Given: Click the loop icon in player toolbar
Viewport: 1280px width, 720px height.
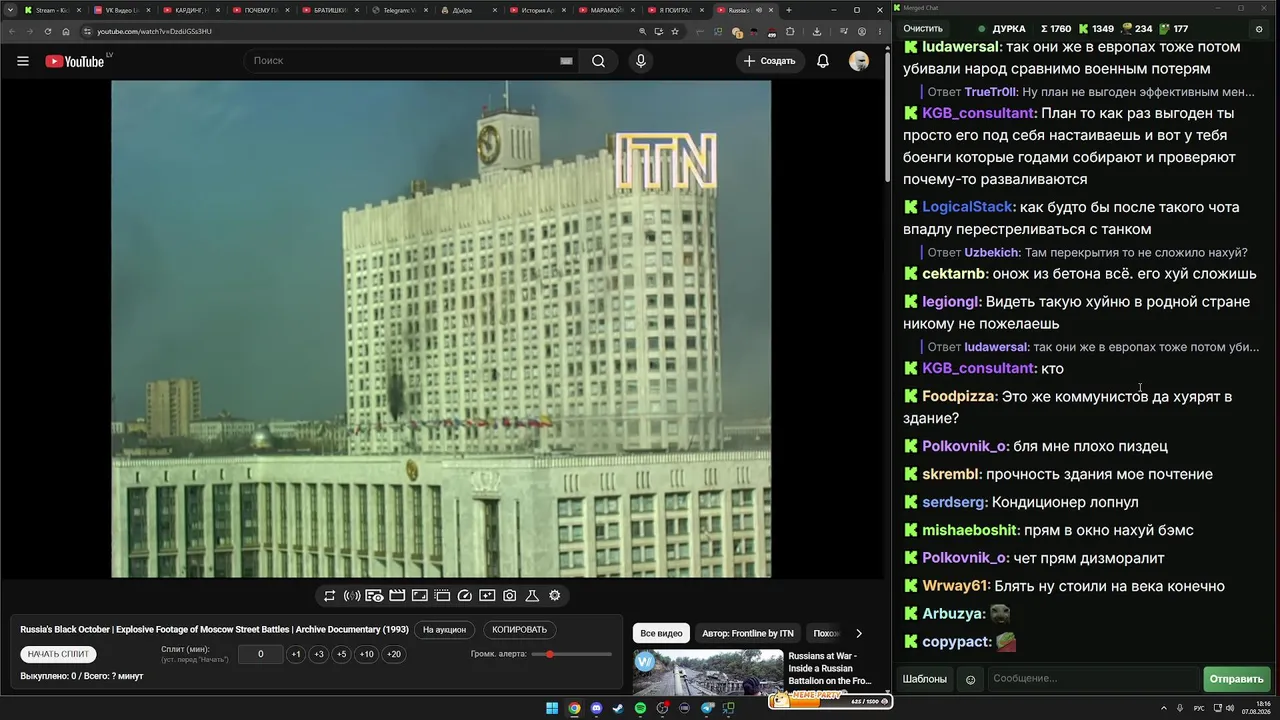Looking at the screenshot, I should click(x=329, y=596).
